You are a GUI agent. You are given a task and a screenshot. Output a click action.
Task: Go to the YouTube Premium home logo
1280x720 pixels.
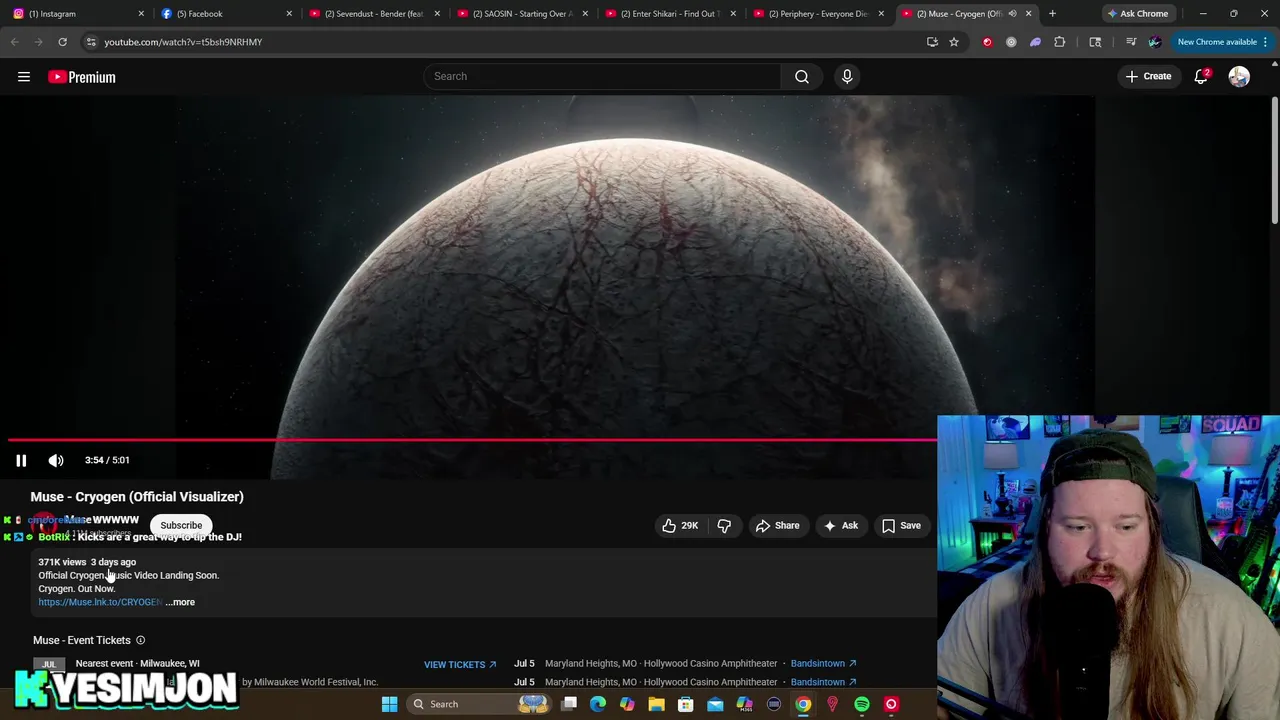coord(82,77)
